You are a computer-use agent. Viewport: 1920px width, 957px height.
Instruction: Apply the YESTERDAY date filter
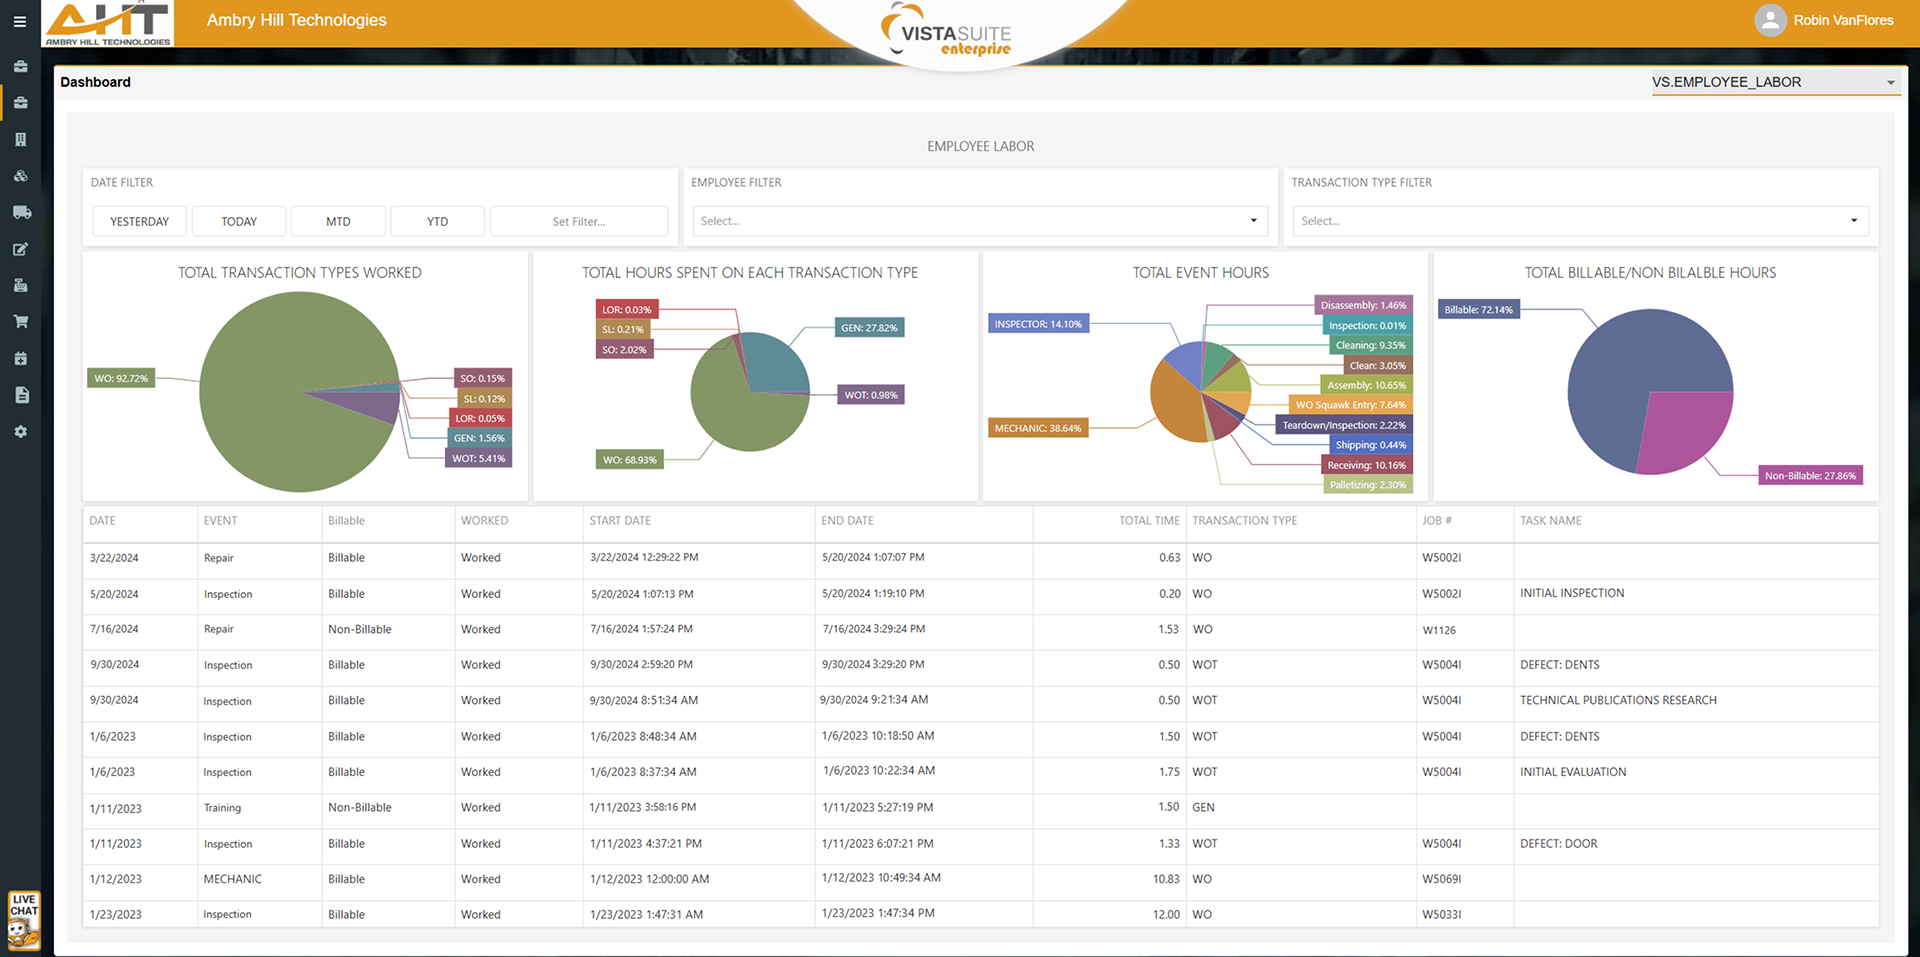[x=140, y=221]
